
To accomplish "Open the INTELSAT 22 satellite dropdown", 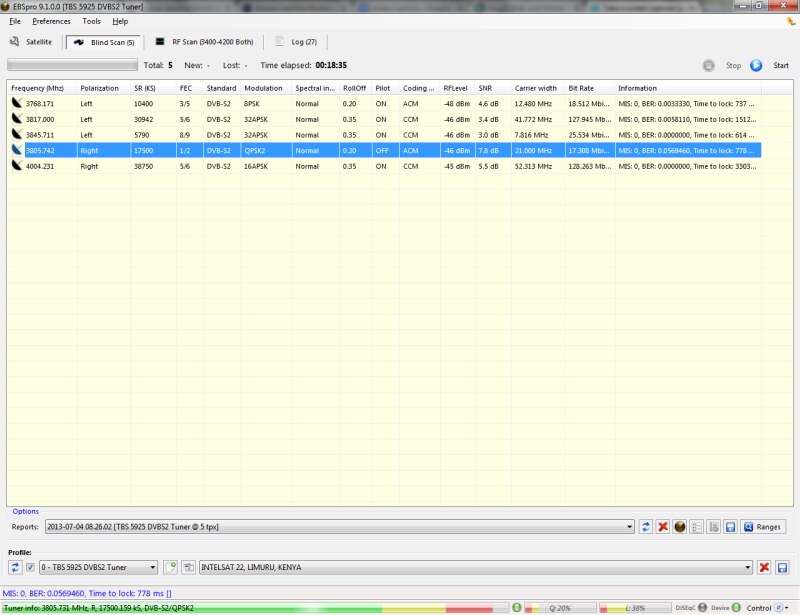I will point(746,568).
